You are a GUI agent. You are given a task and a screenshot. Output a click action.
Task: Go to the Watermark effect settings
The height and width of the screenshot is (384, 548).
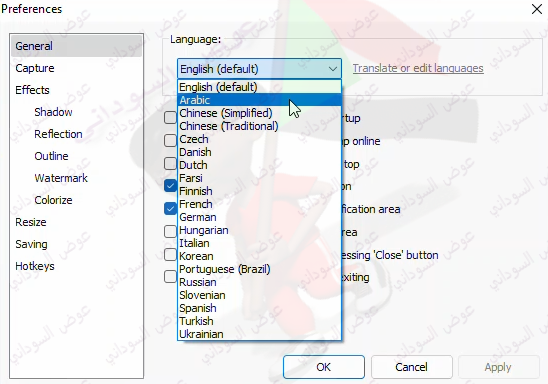pyautogui.click(x=61, y=178)
